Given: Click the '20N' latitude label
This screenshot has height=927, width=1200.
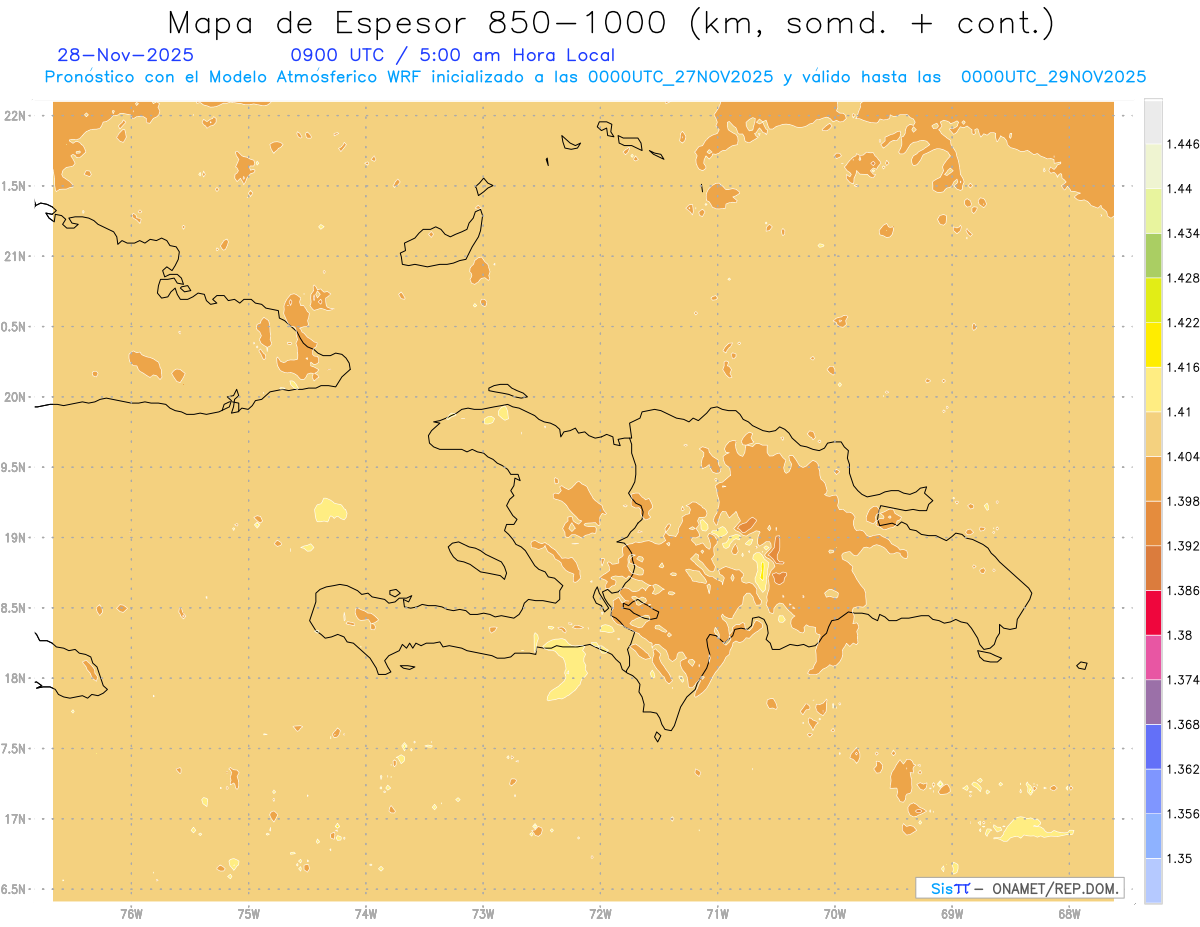Looking at the screenshot, I should (x=16, y=397).
